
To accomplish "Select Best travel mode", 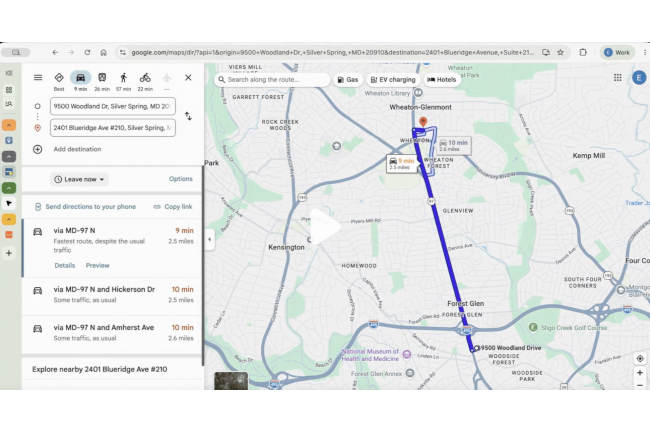I will [x=59, y=82].
